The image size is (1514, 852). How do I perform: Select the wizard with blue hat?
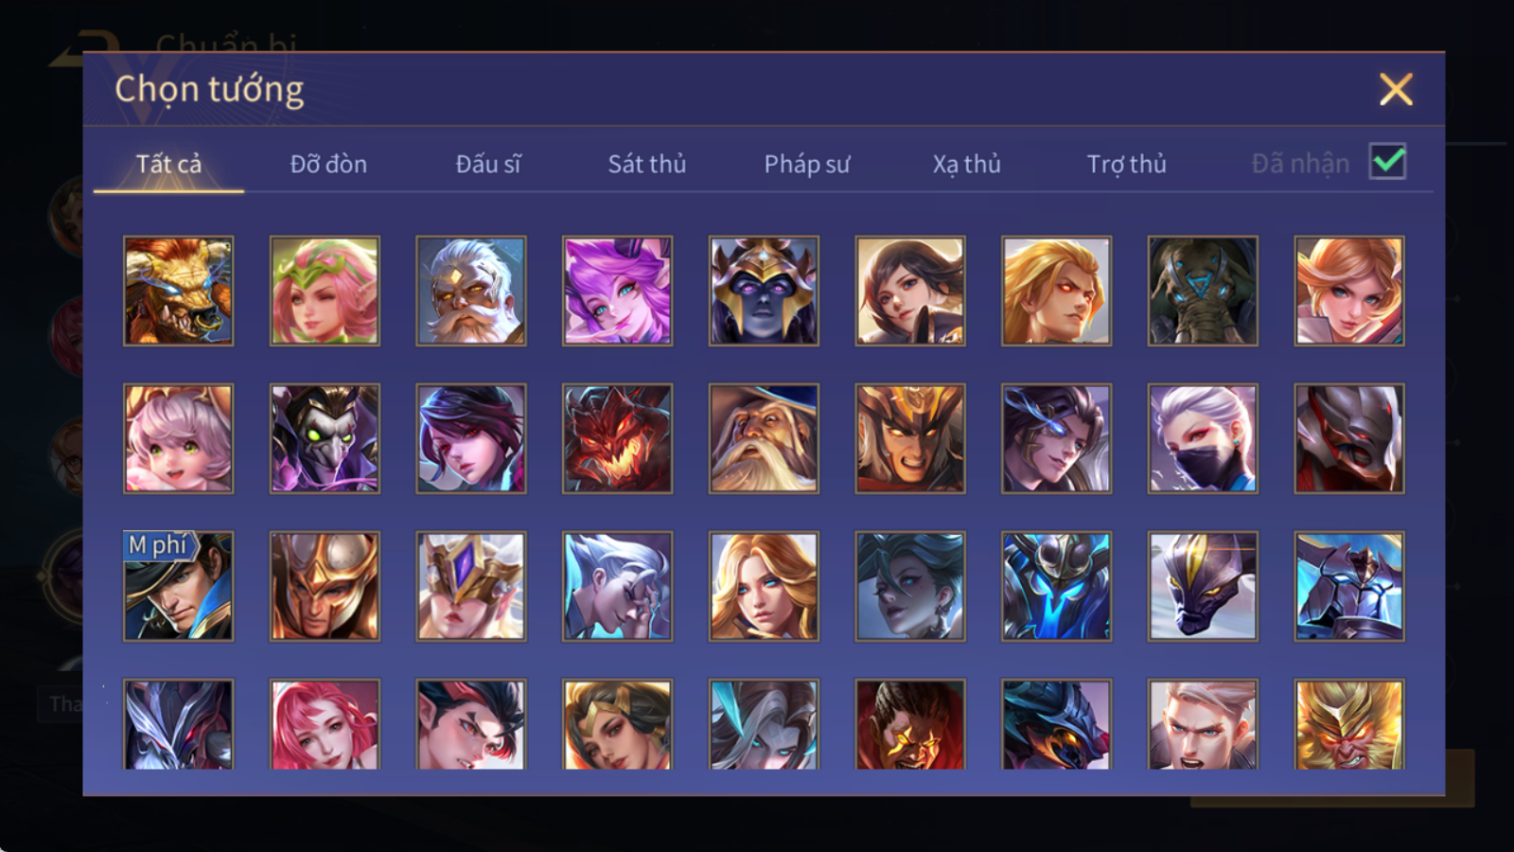[764, 439]
